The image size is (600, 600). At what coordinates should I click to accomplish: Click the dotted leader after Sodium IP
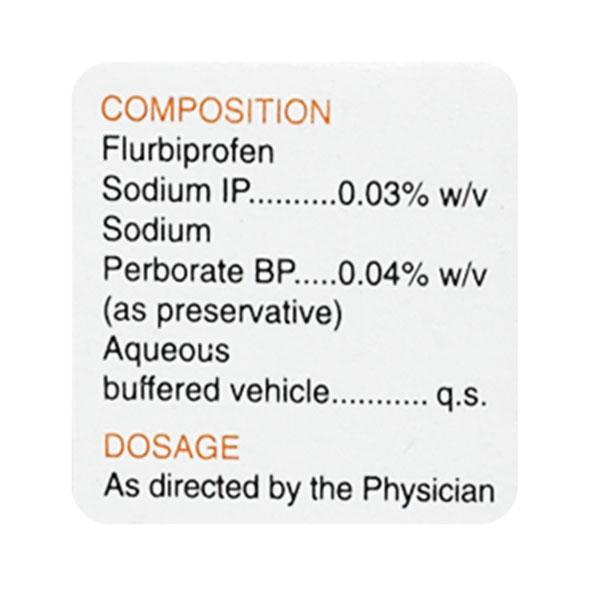click(292, 197)
